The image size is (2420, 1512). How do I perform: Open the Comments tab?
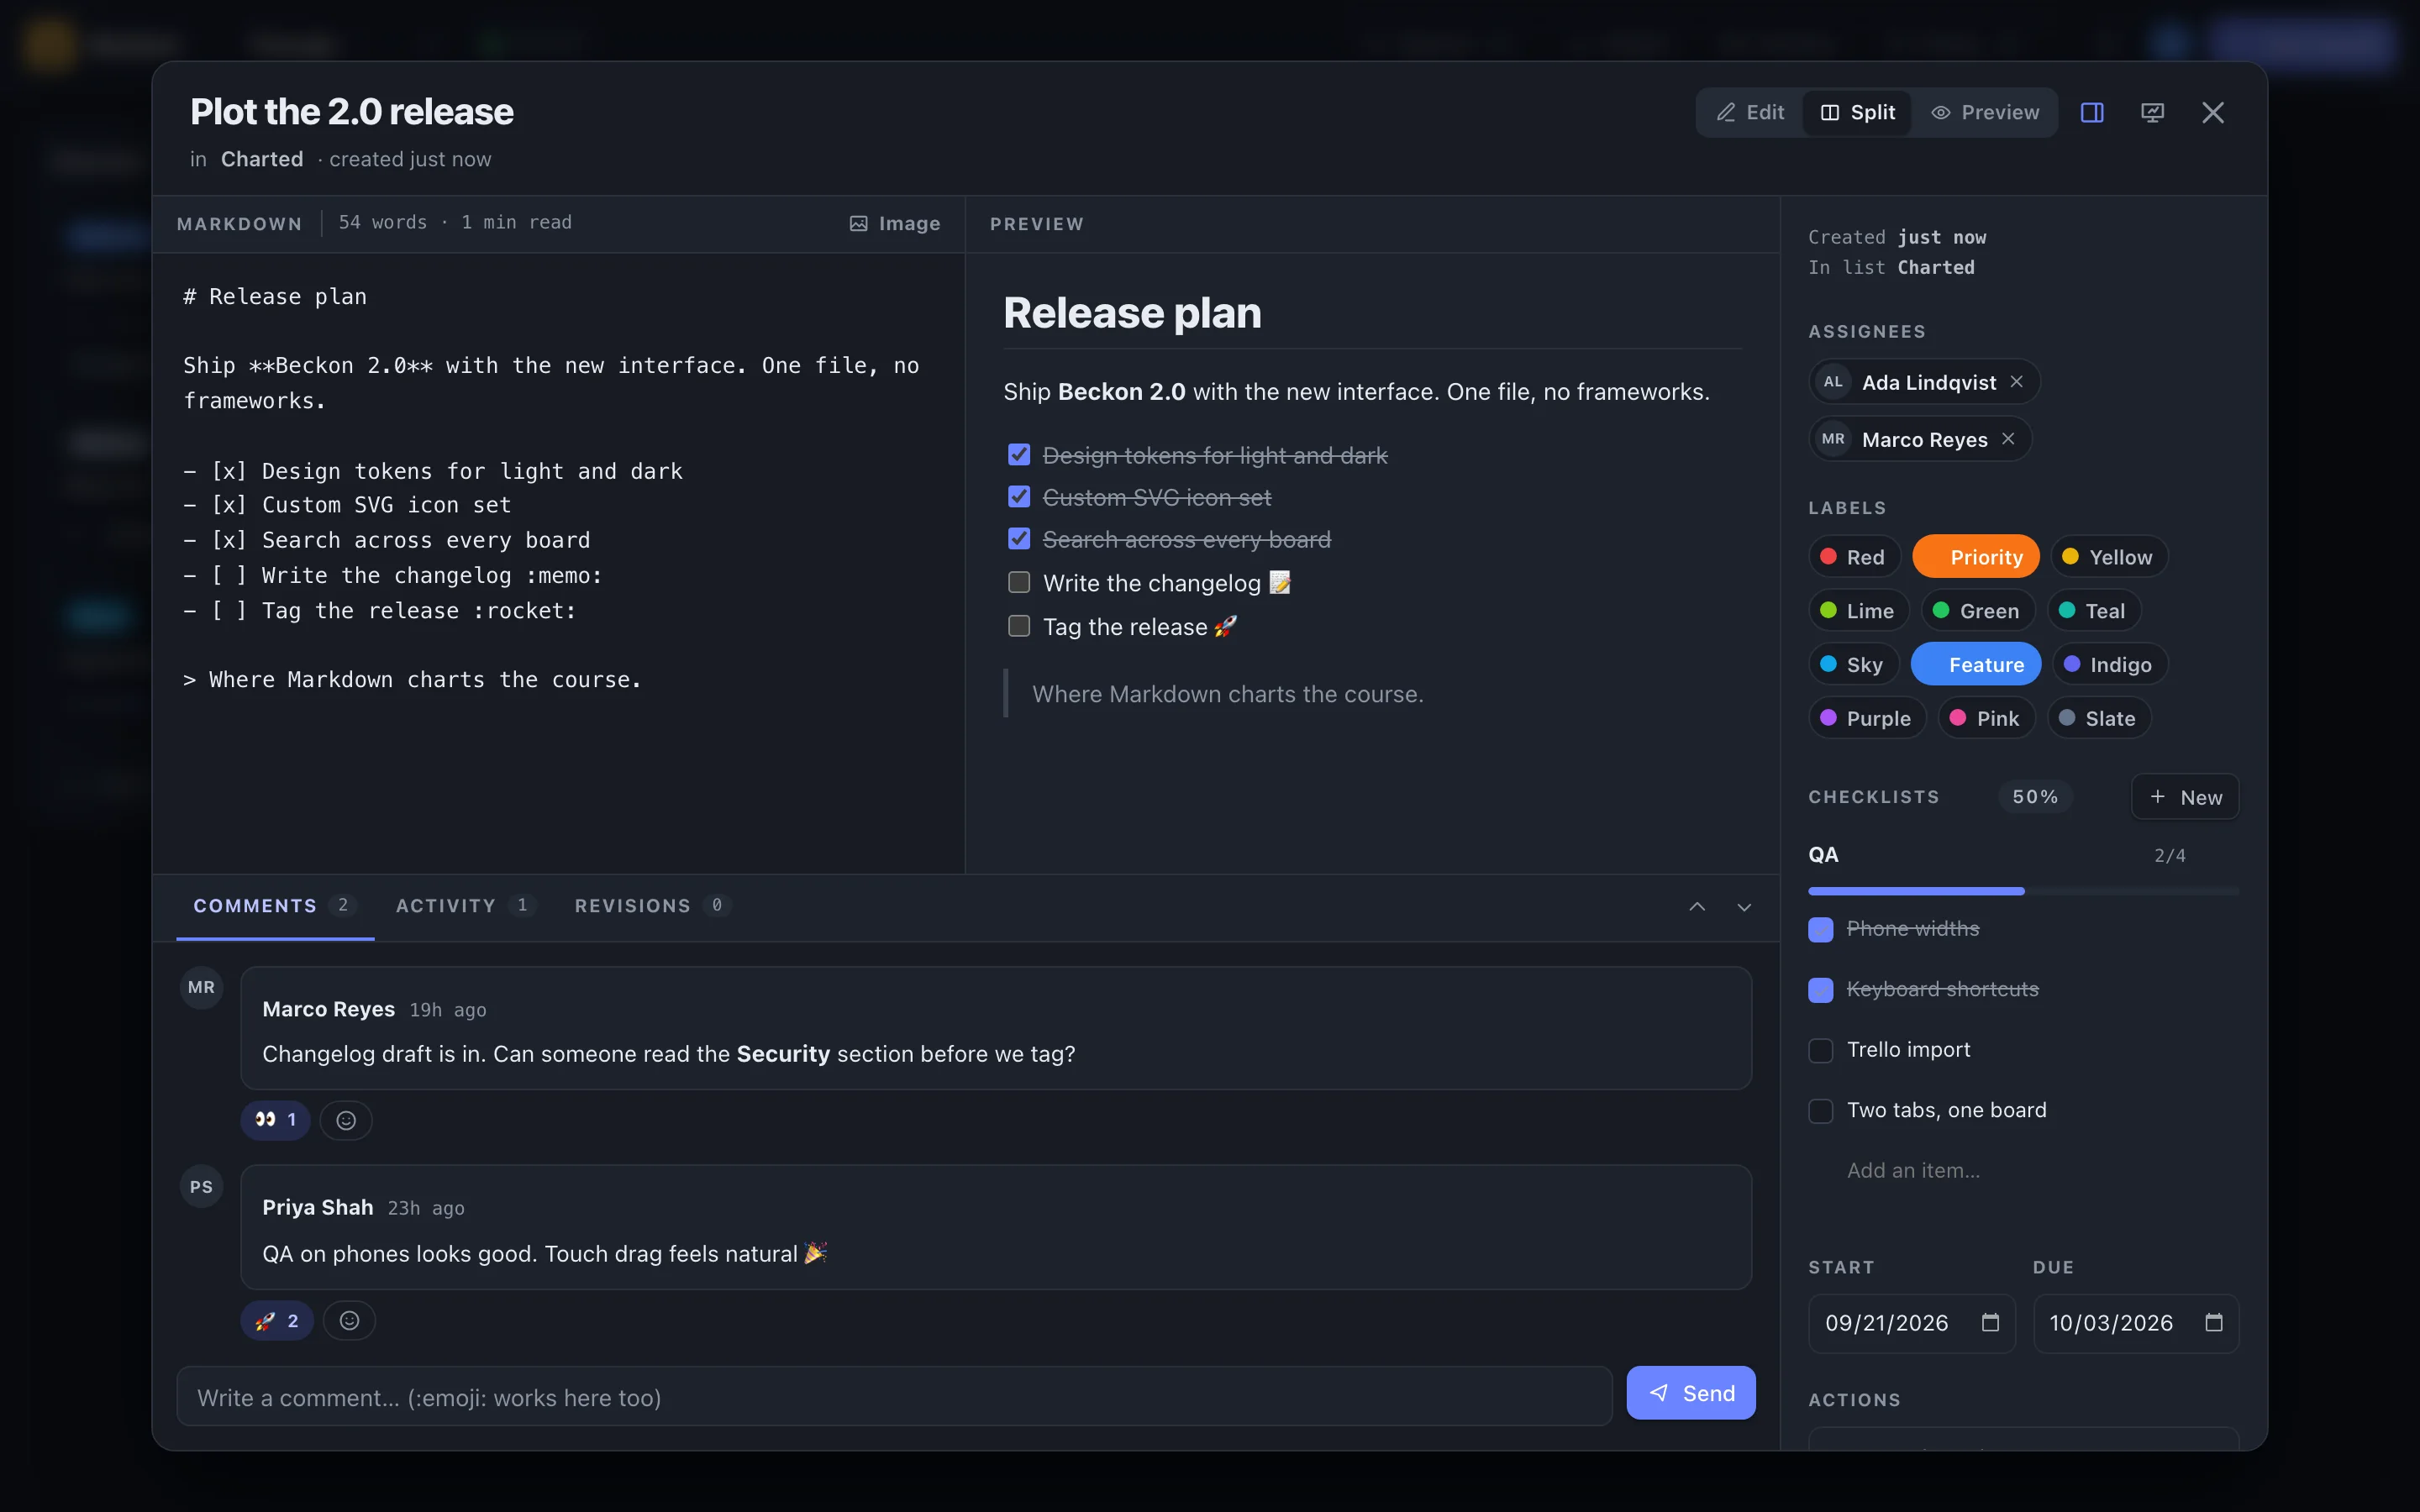(x=275, y=906)
